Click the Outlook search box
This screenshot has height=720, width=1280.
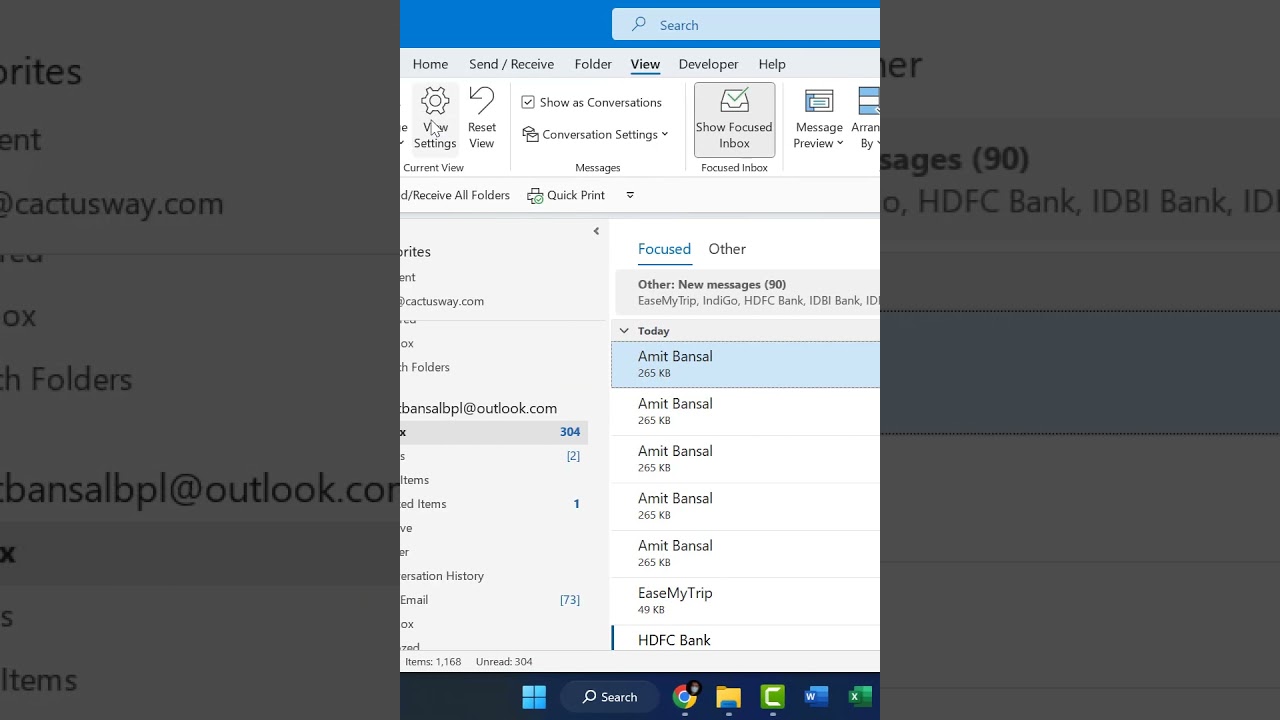tap(746, 25)
